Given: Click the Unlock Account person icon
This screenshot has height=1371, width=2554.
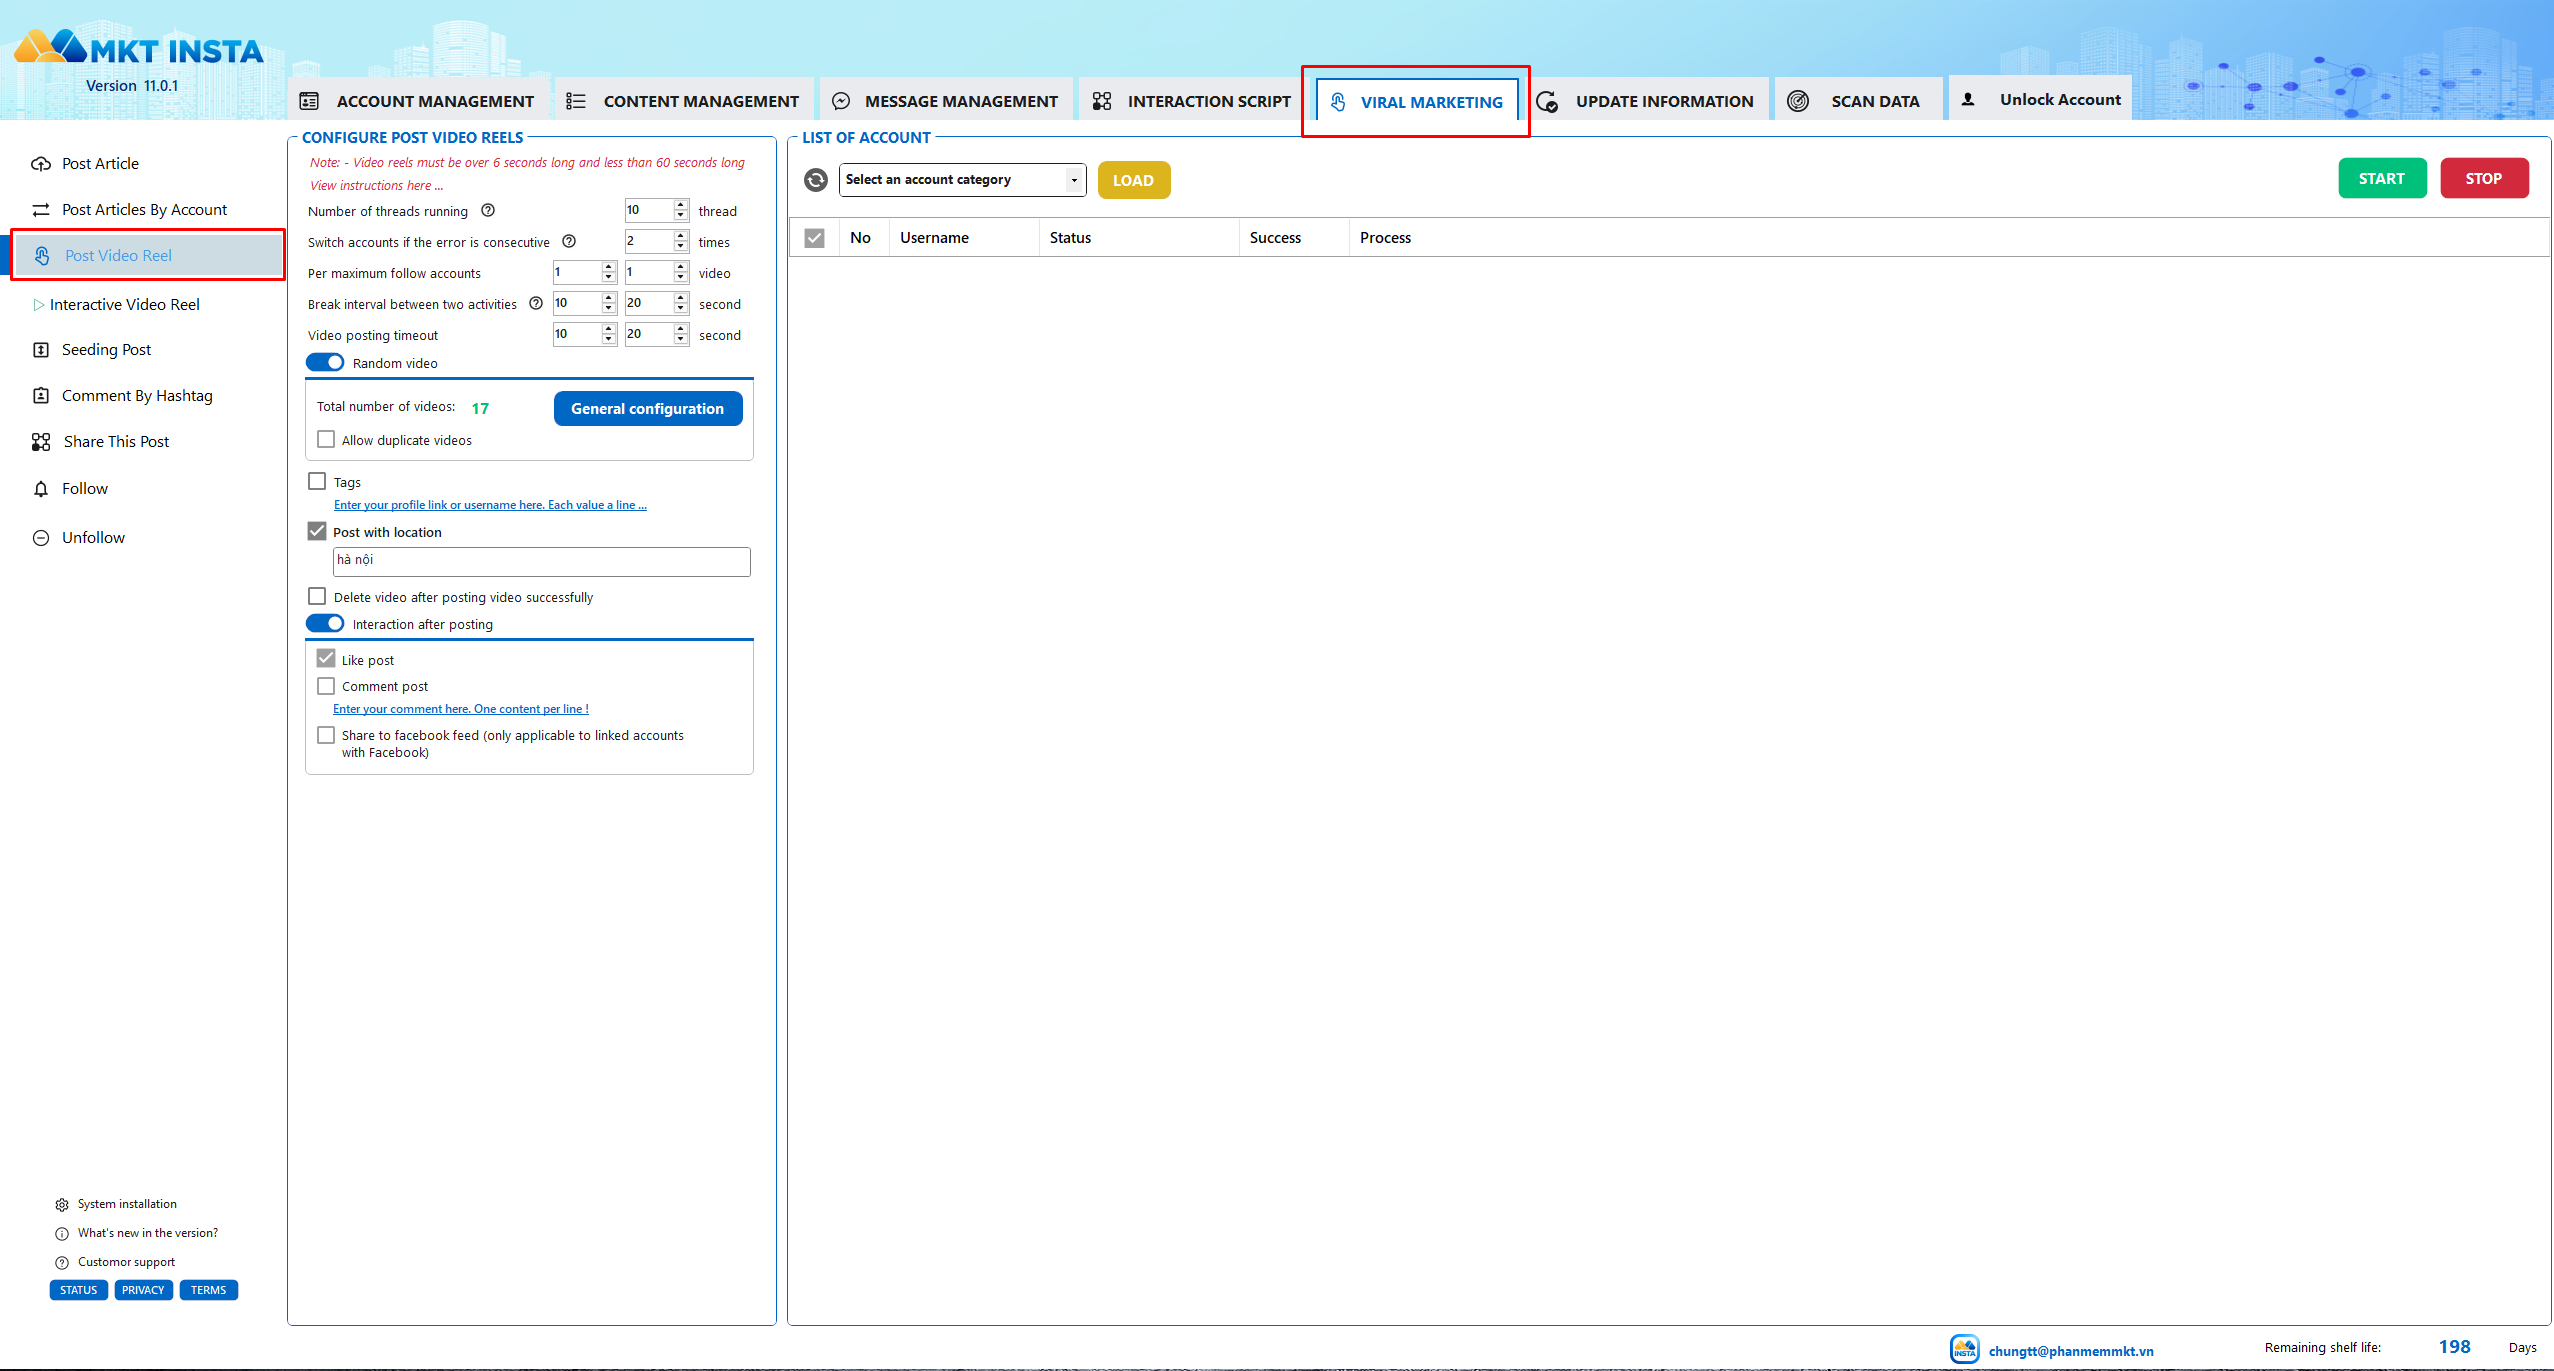Looking at the screenshot, I should coord(1968,99).
